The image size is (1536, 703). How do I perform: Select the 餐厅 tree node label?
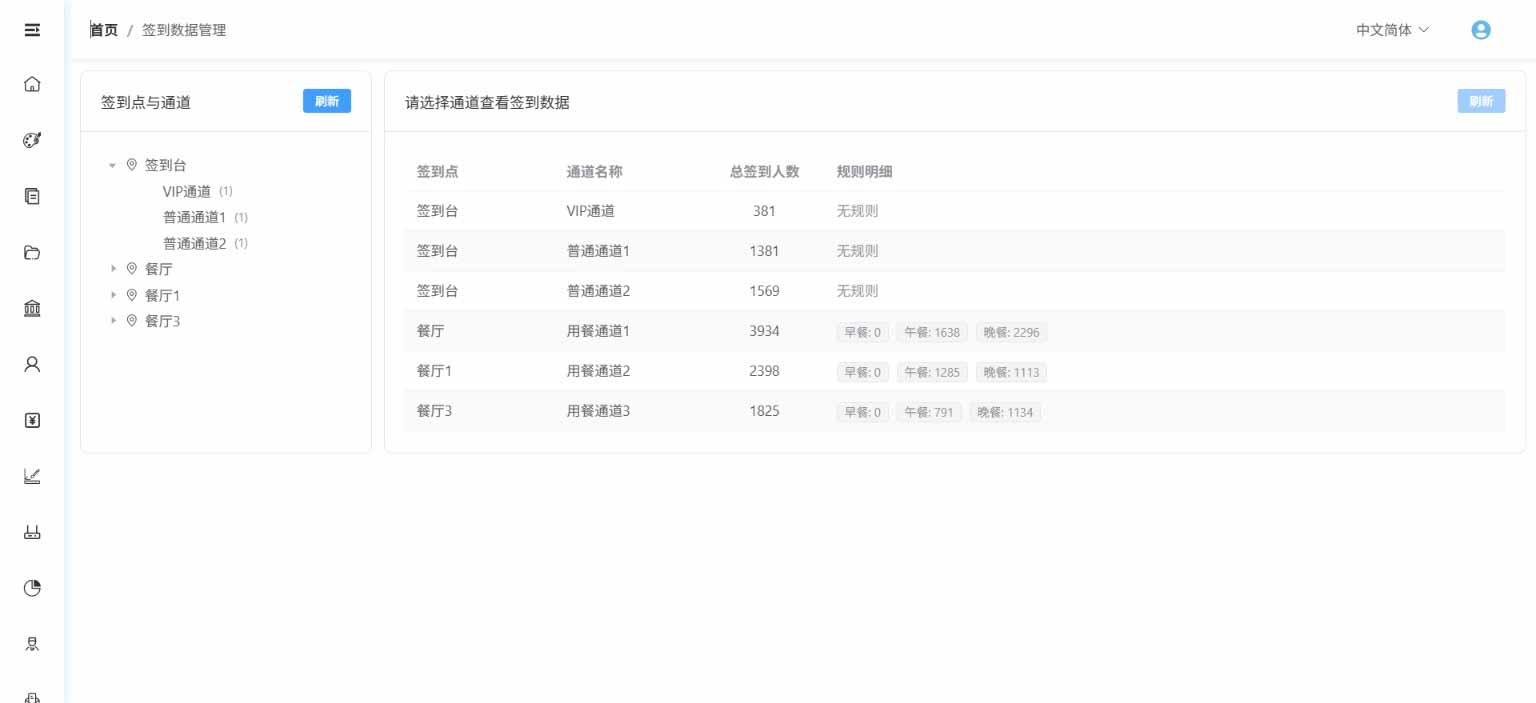[159, 269]
